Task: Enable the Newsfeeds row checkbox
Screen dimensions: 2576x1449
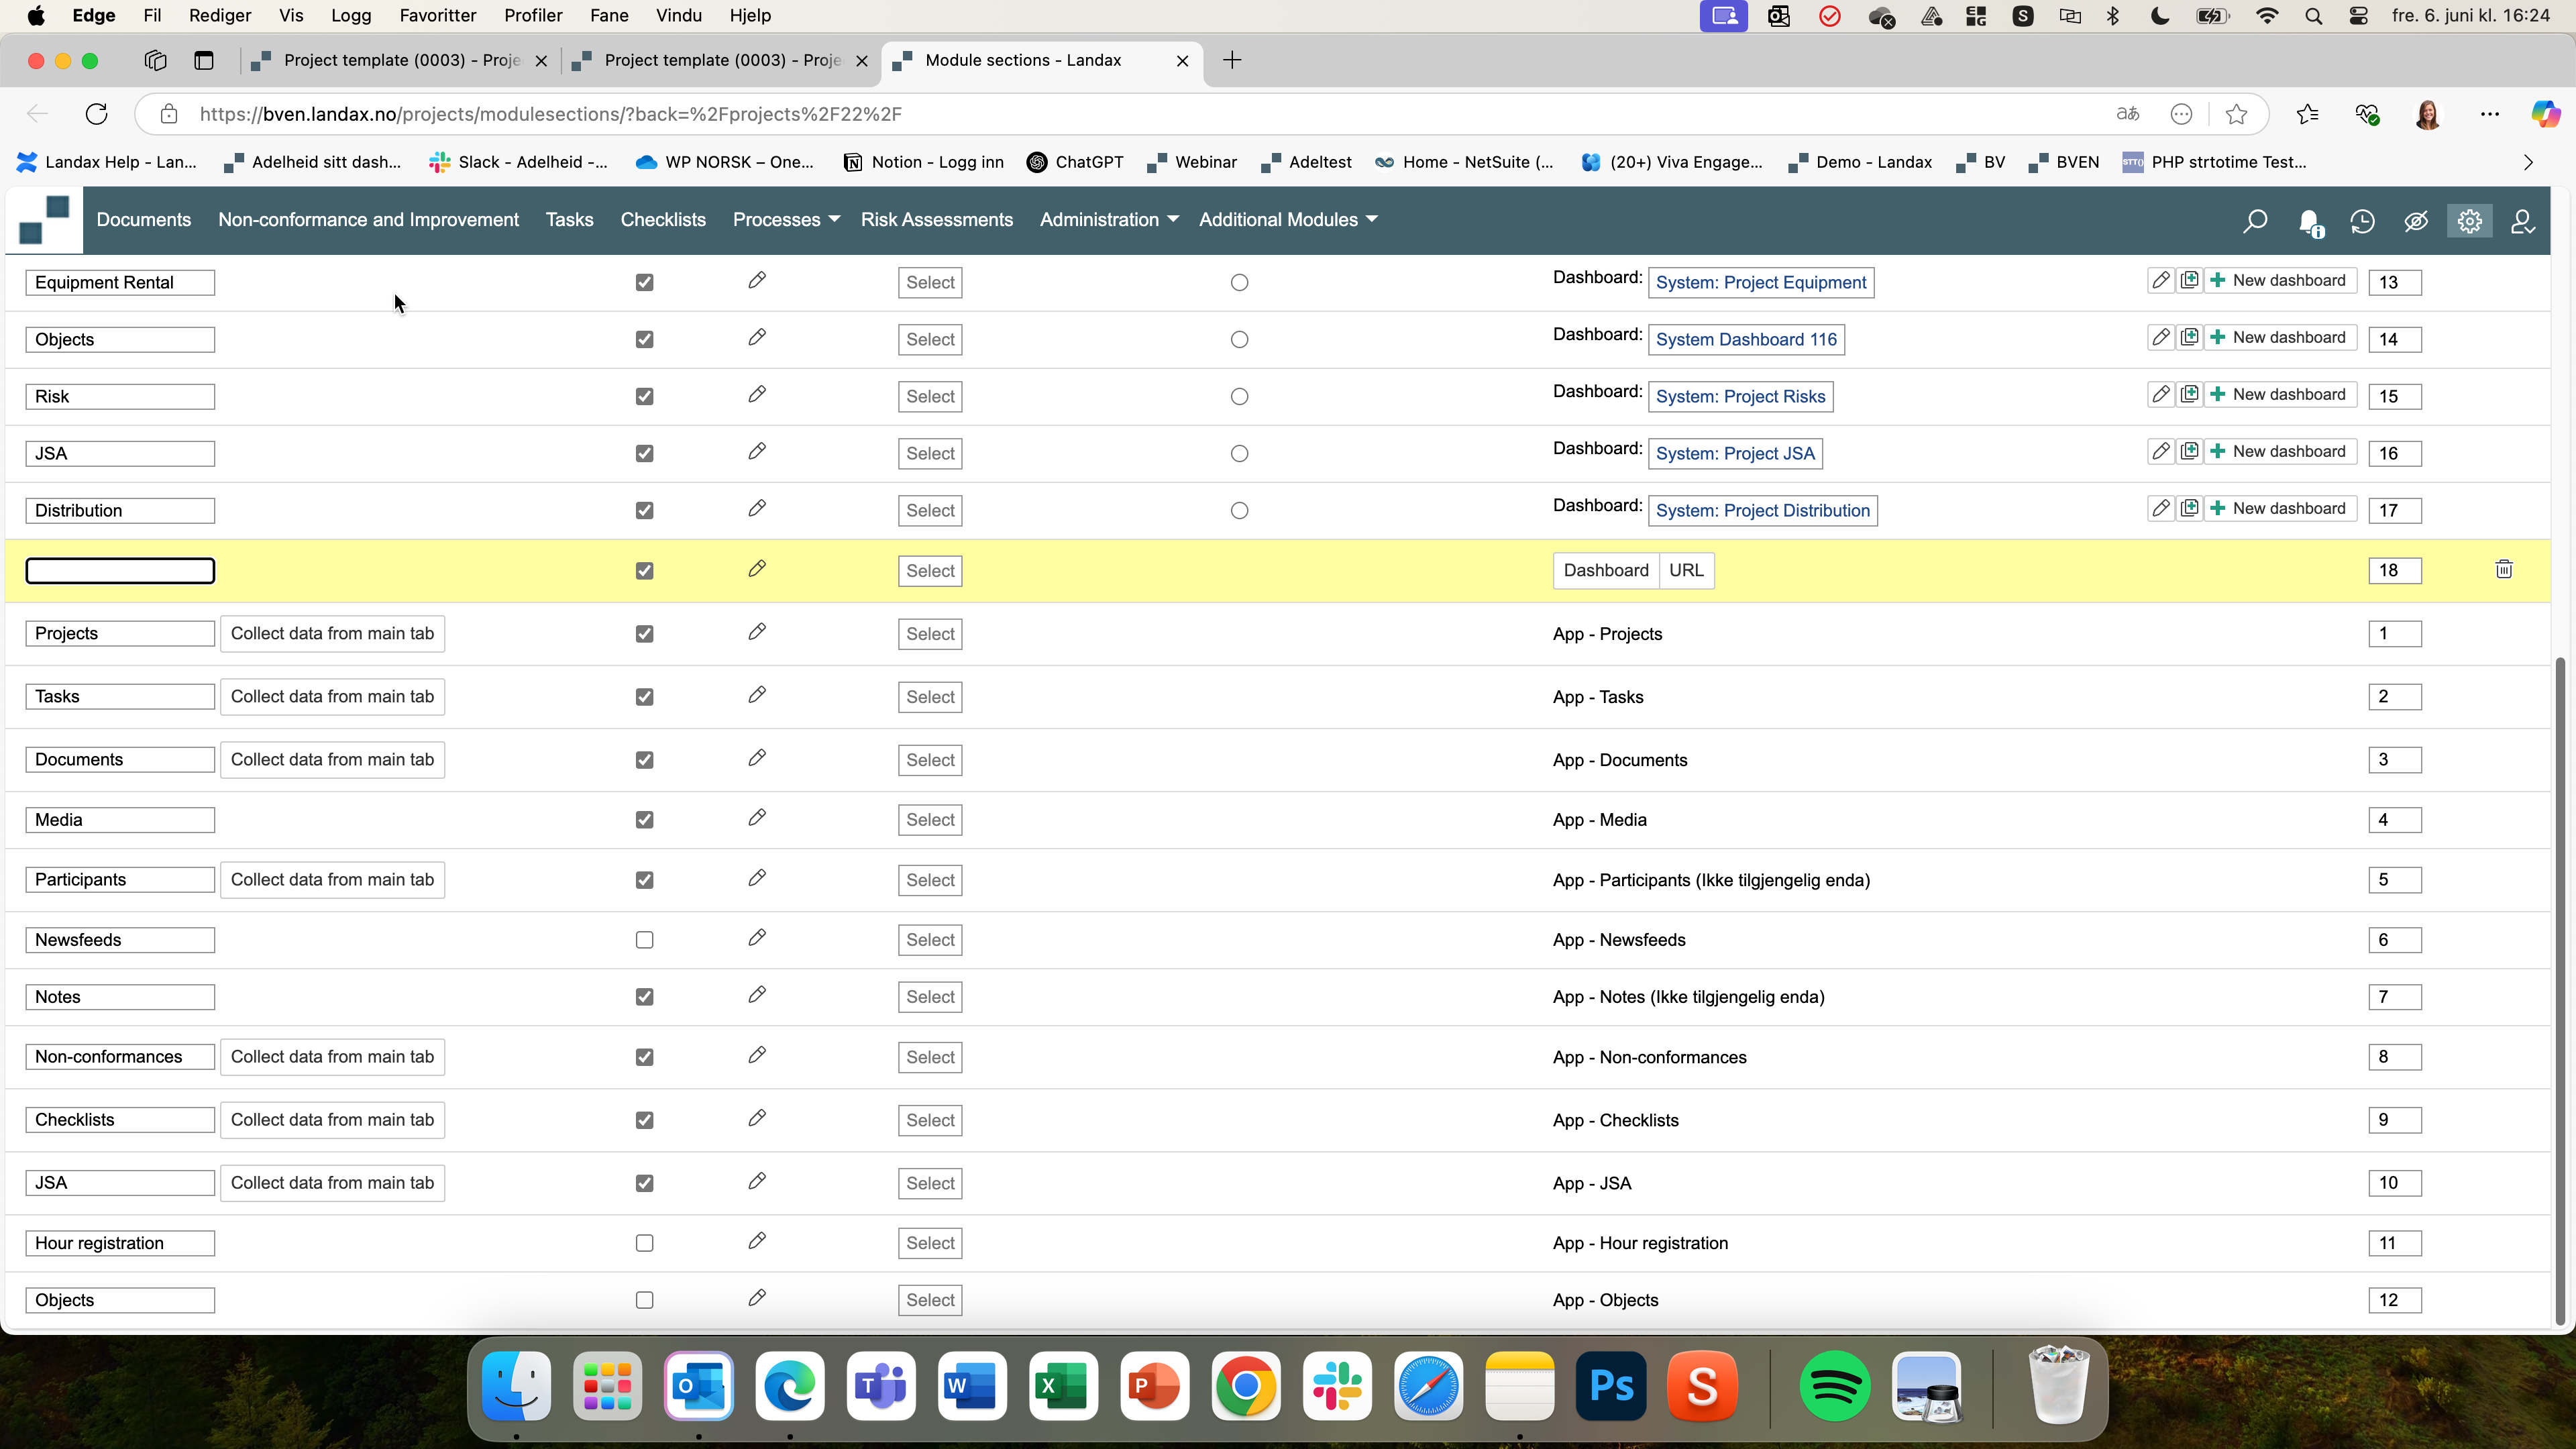Action: point(645,940)
